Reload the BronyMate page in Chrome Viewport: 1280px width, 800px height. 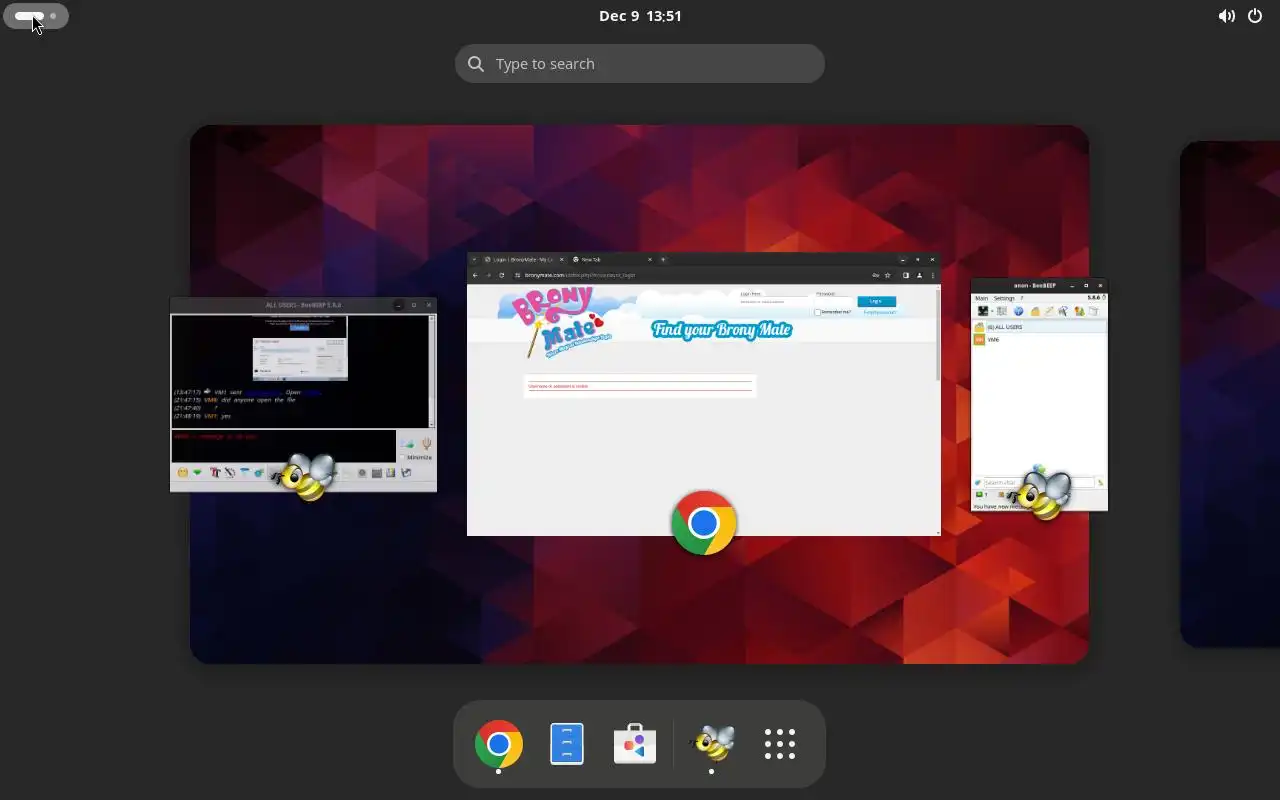[501, 275]
